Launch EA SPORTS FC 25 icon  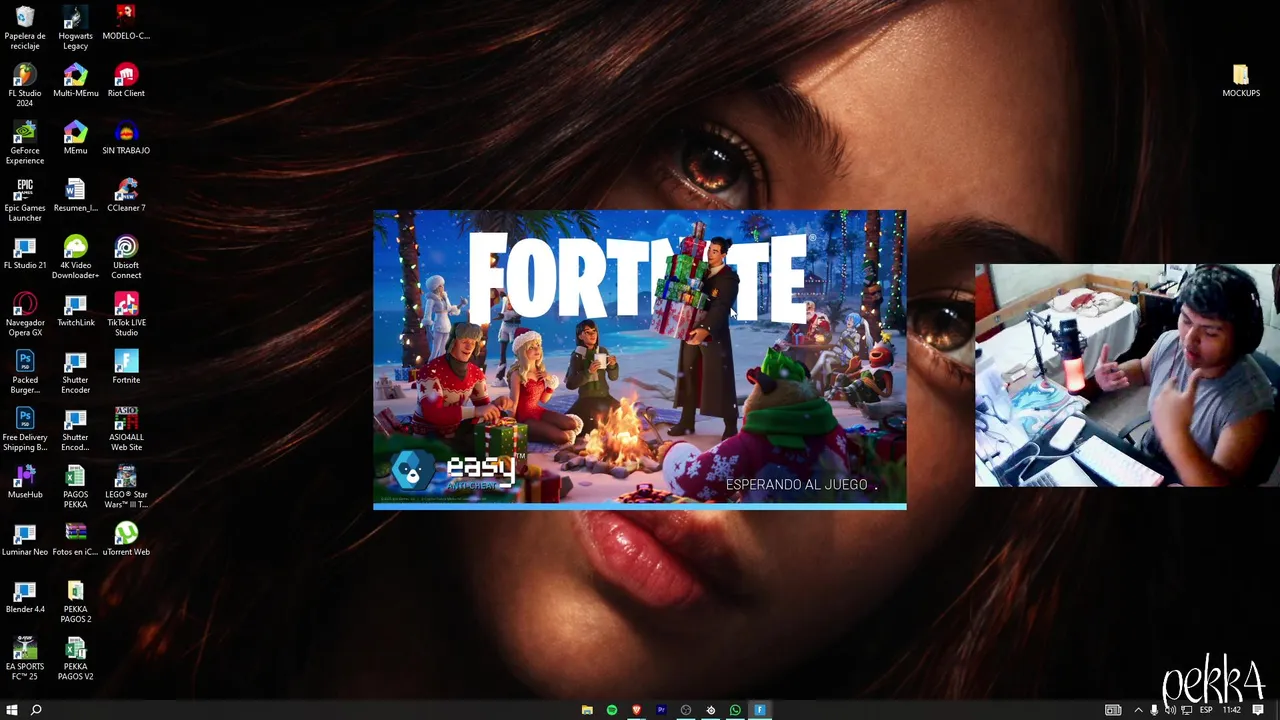coord(25,658)
